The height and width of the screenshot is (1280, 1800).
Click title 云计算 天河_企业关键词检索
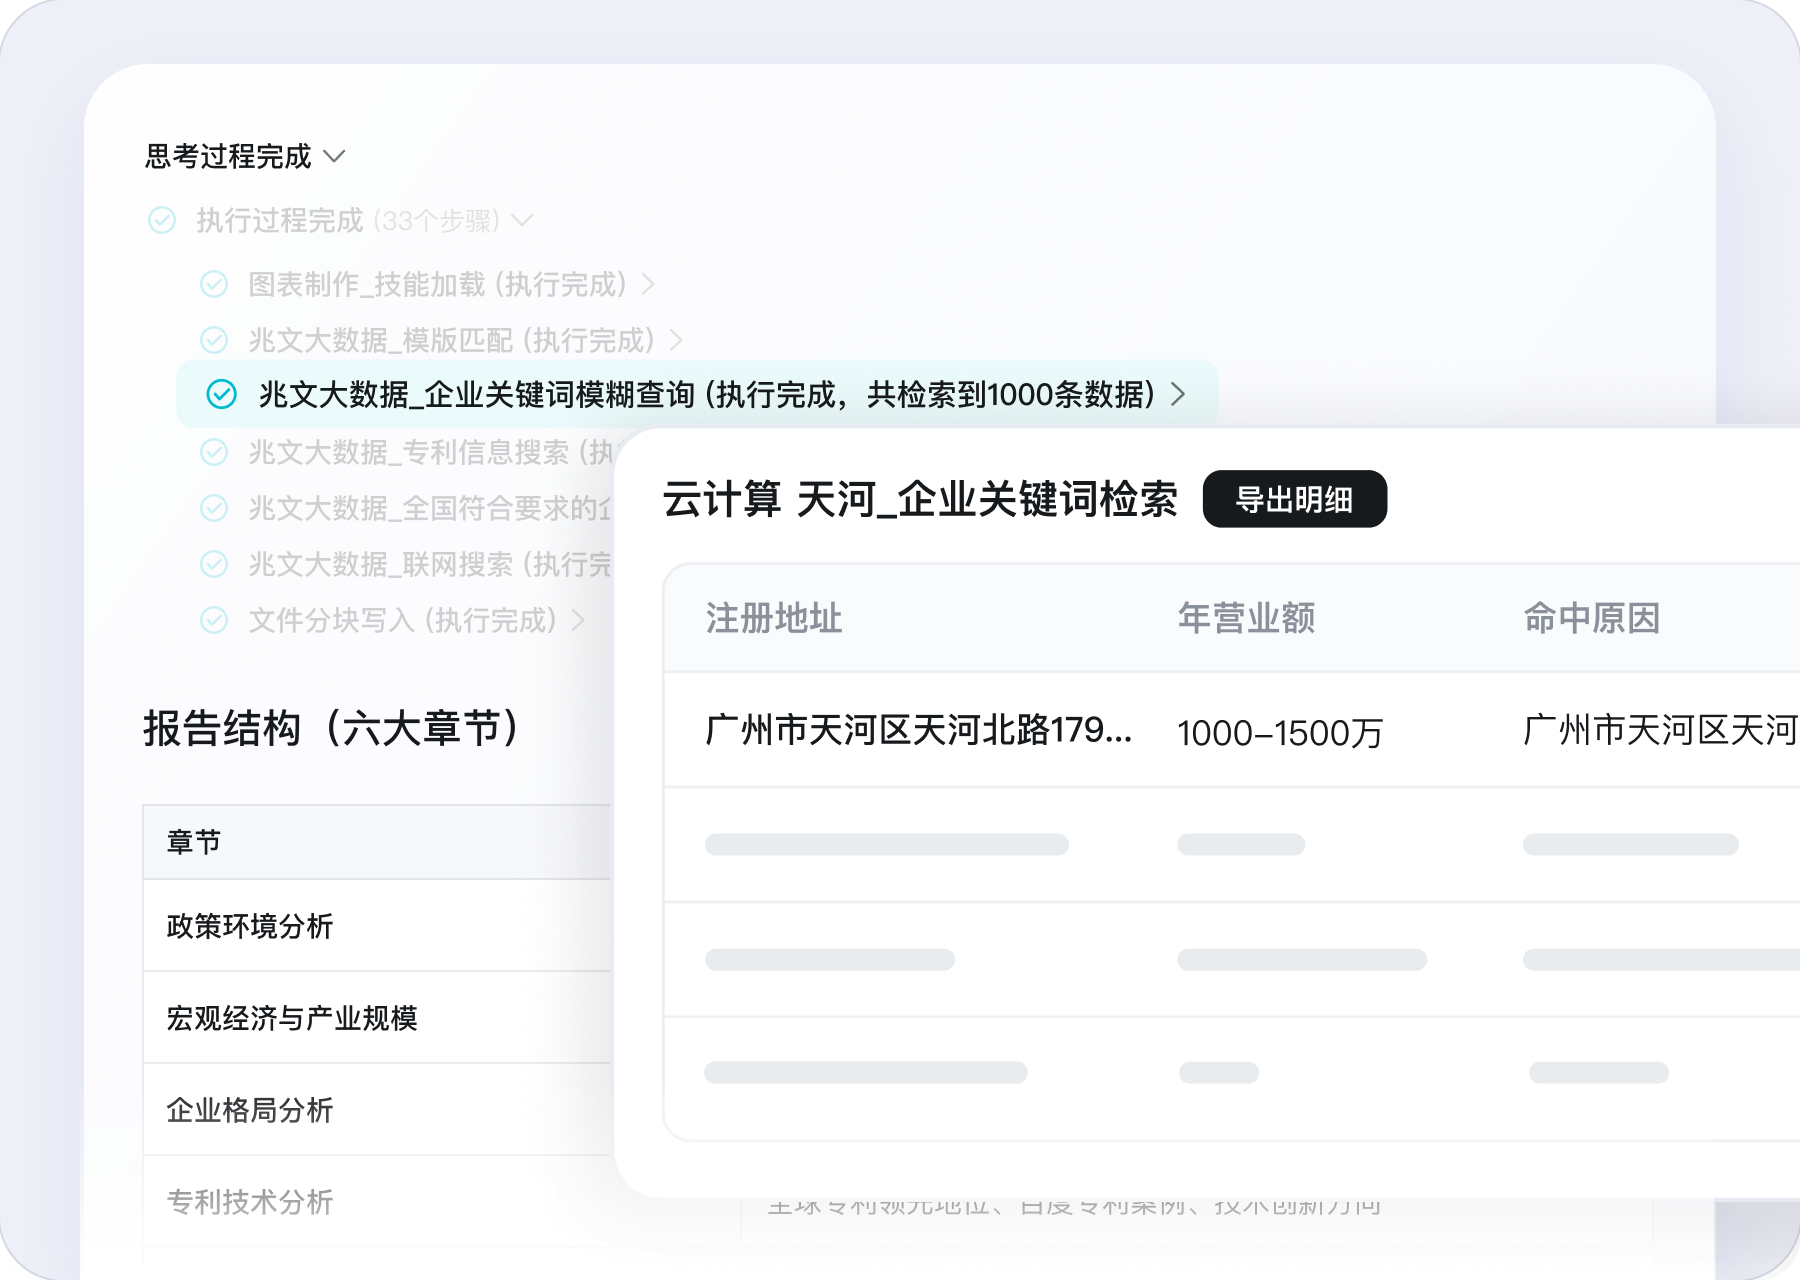pyautogui.click(x=920, y=499)
